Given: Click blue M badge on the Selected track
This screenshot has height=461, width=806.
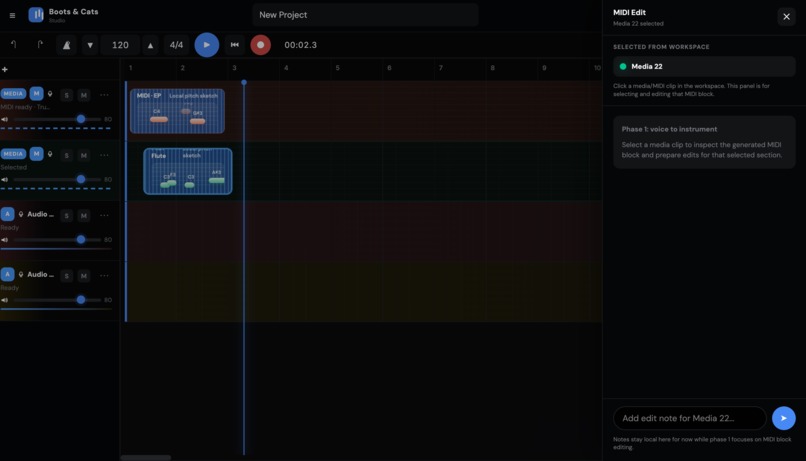Looking at the screenshot, I should tap(36, 154).
